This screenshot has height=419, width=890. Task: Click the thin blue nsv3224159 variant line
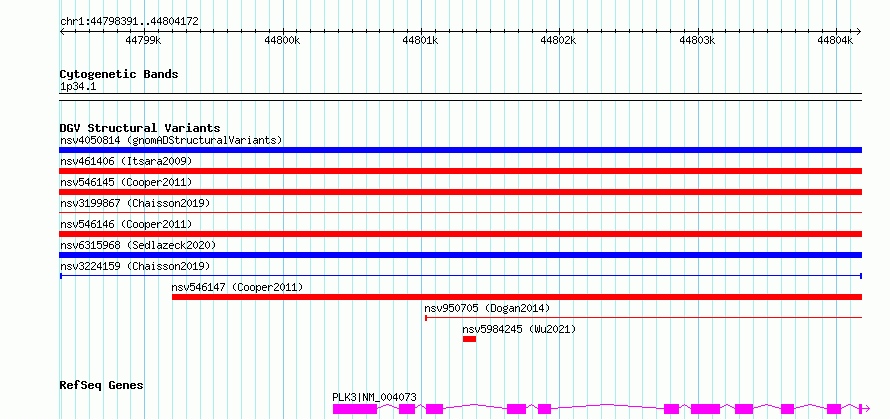tap(460, 276)
